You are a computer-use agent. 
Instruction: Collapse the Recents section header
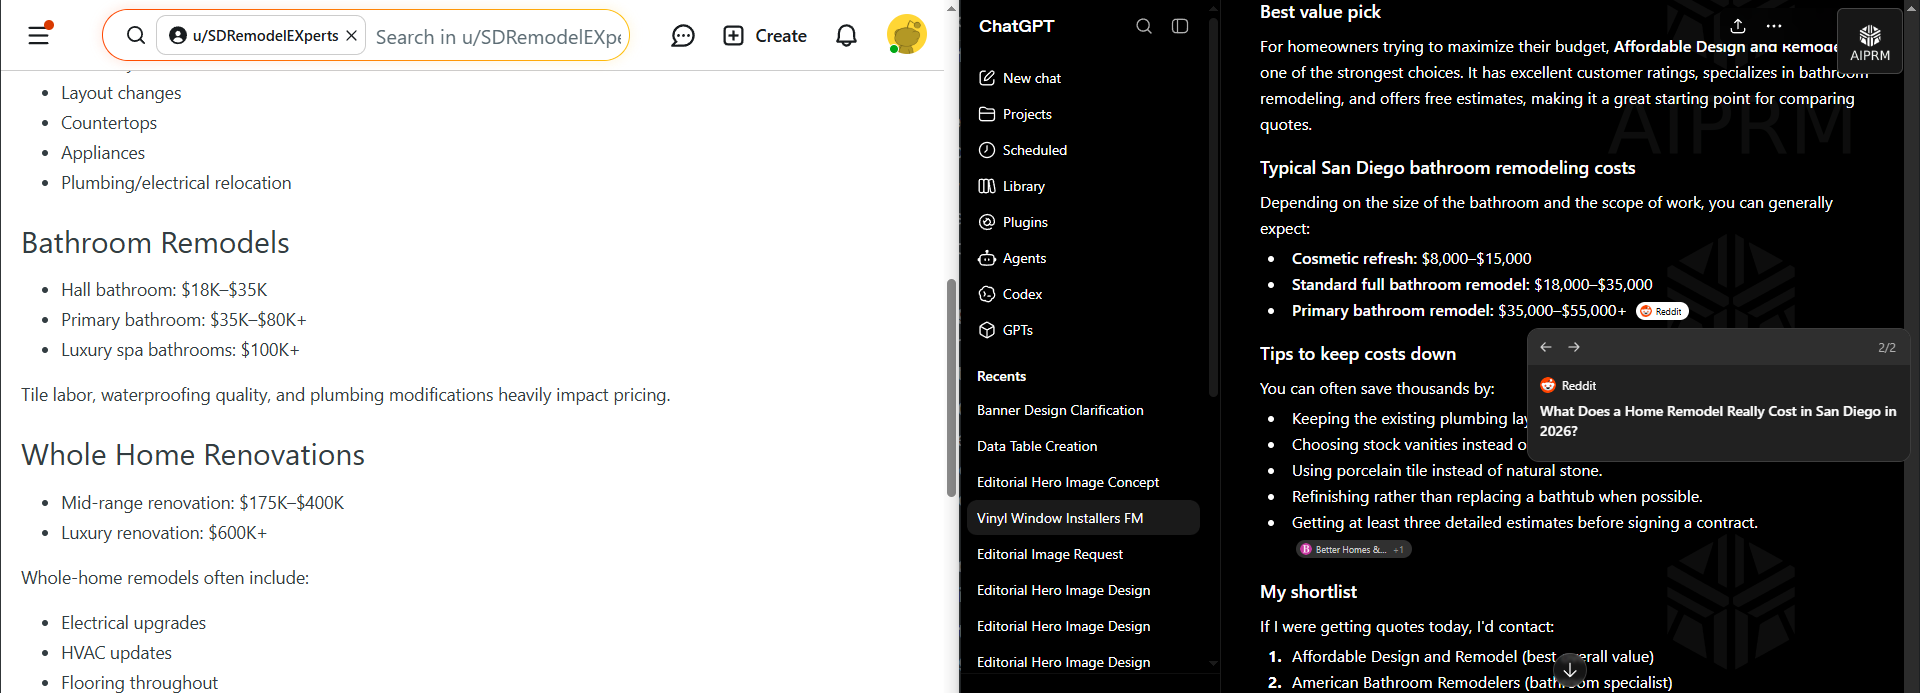[1001, 376]
